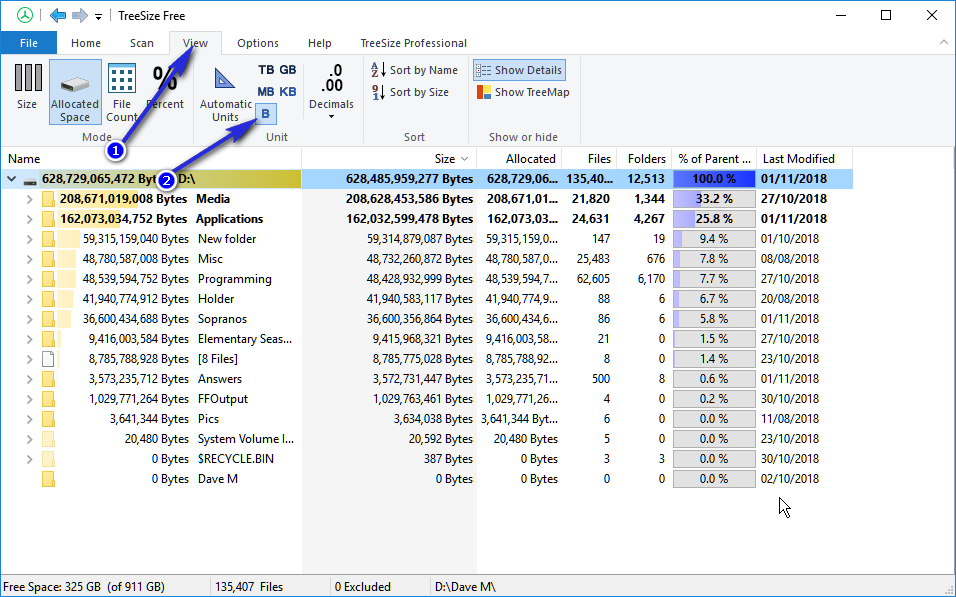
Task: Switch to the Home tab
Action: click(x=86, y=43)
